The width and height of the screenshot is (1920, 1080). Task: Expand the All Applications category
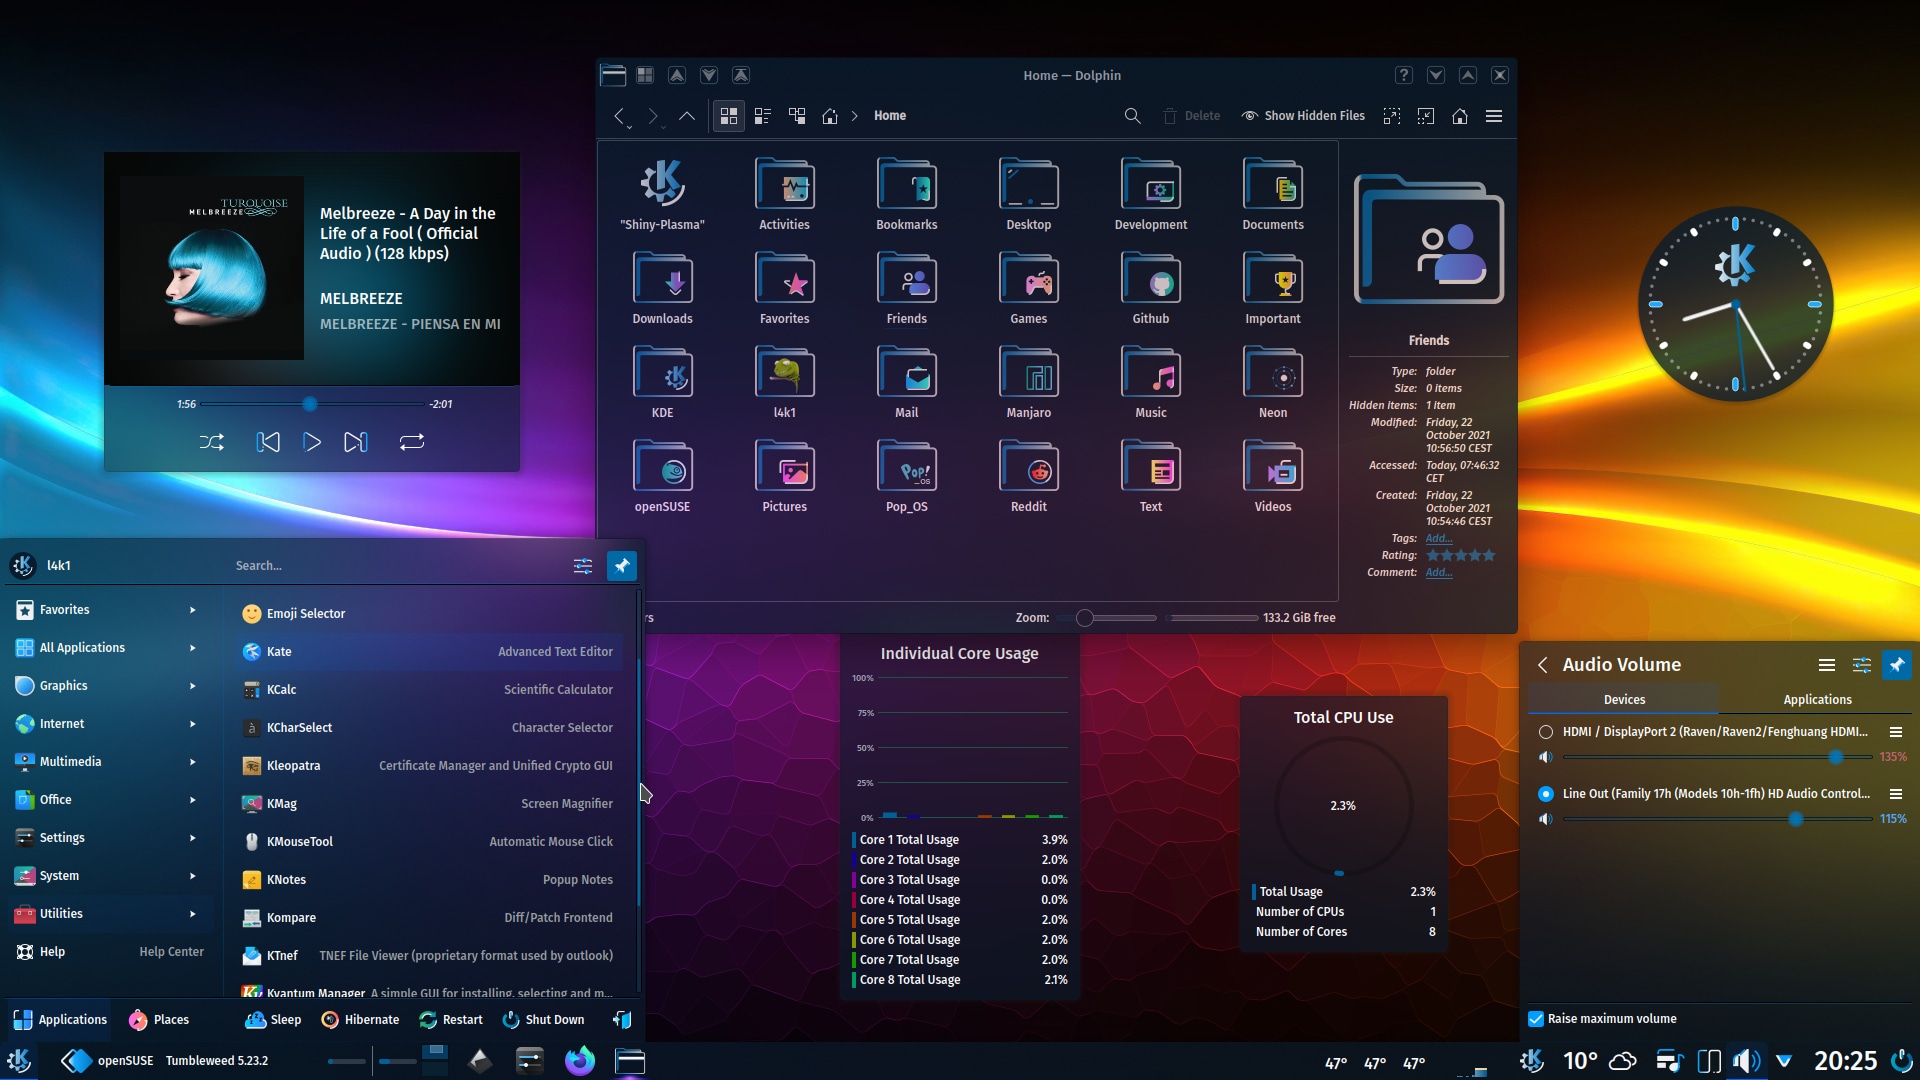pyautogui.click(x=107, y=648)
